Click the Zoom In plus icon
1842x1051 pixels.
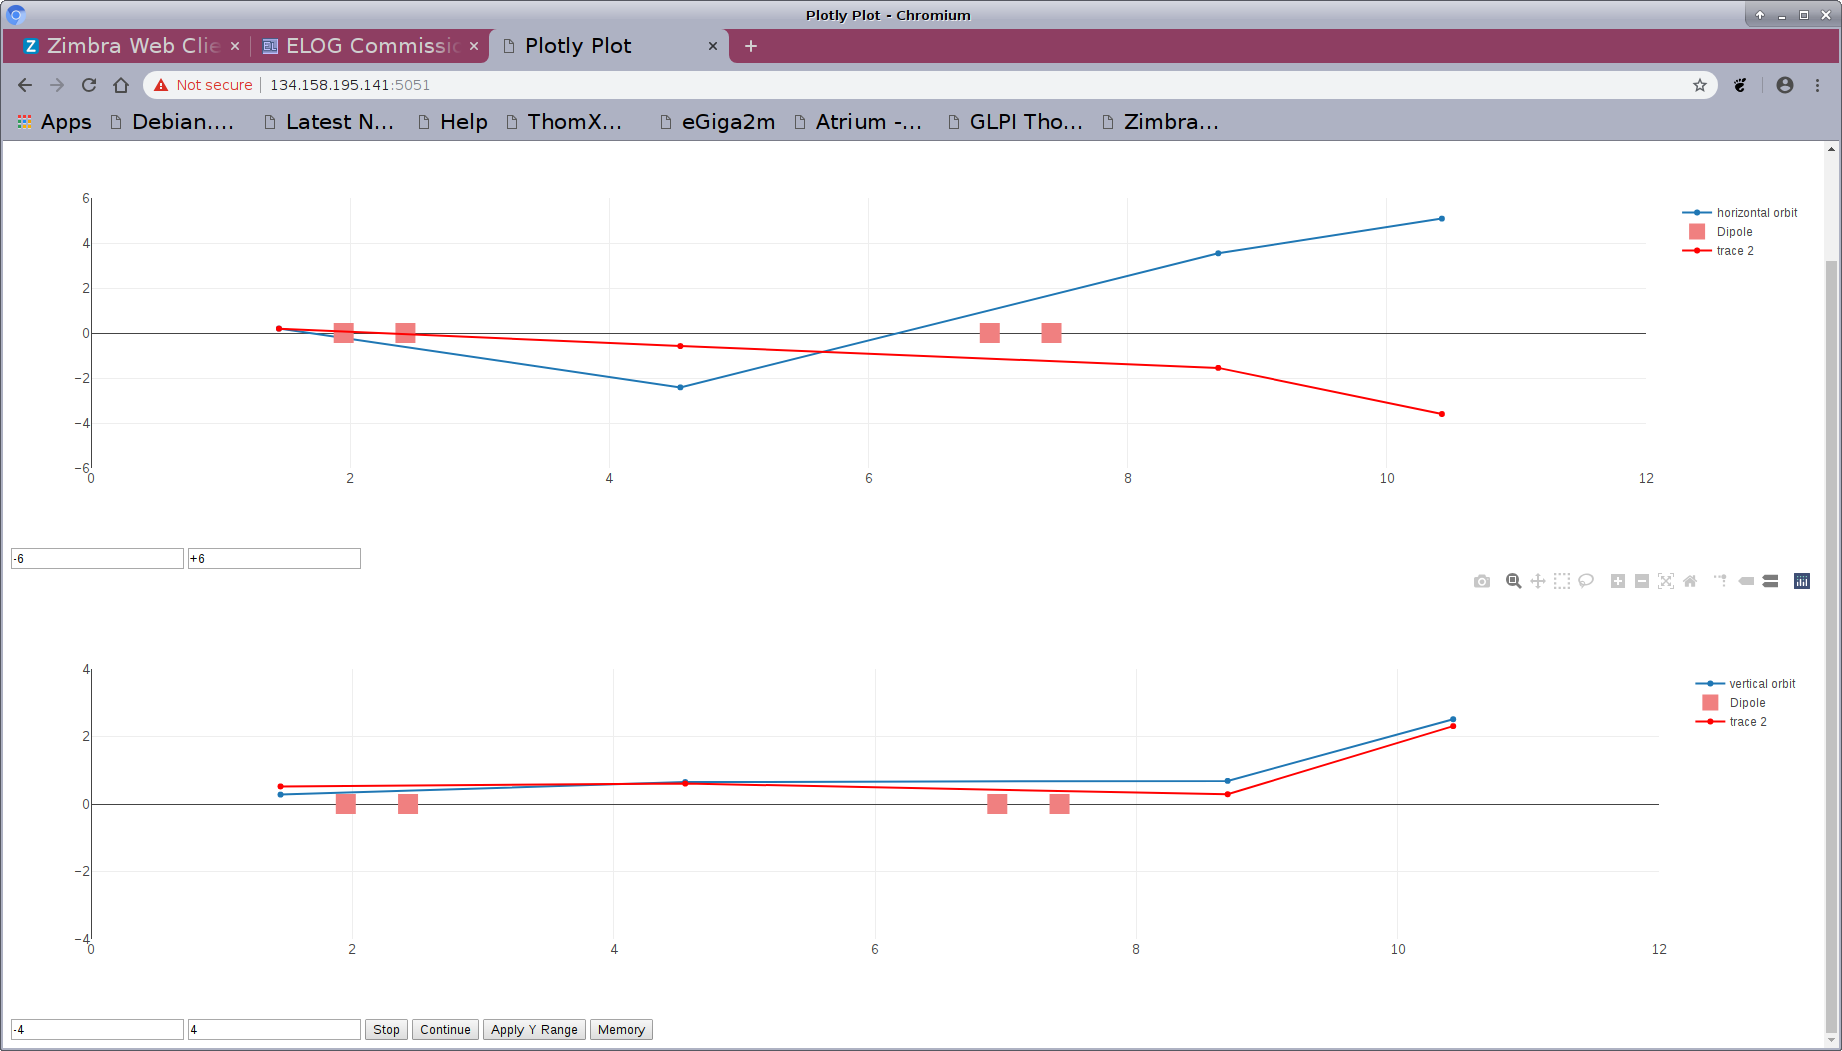1618,581
